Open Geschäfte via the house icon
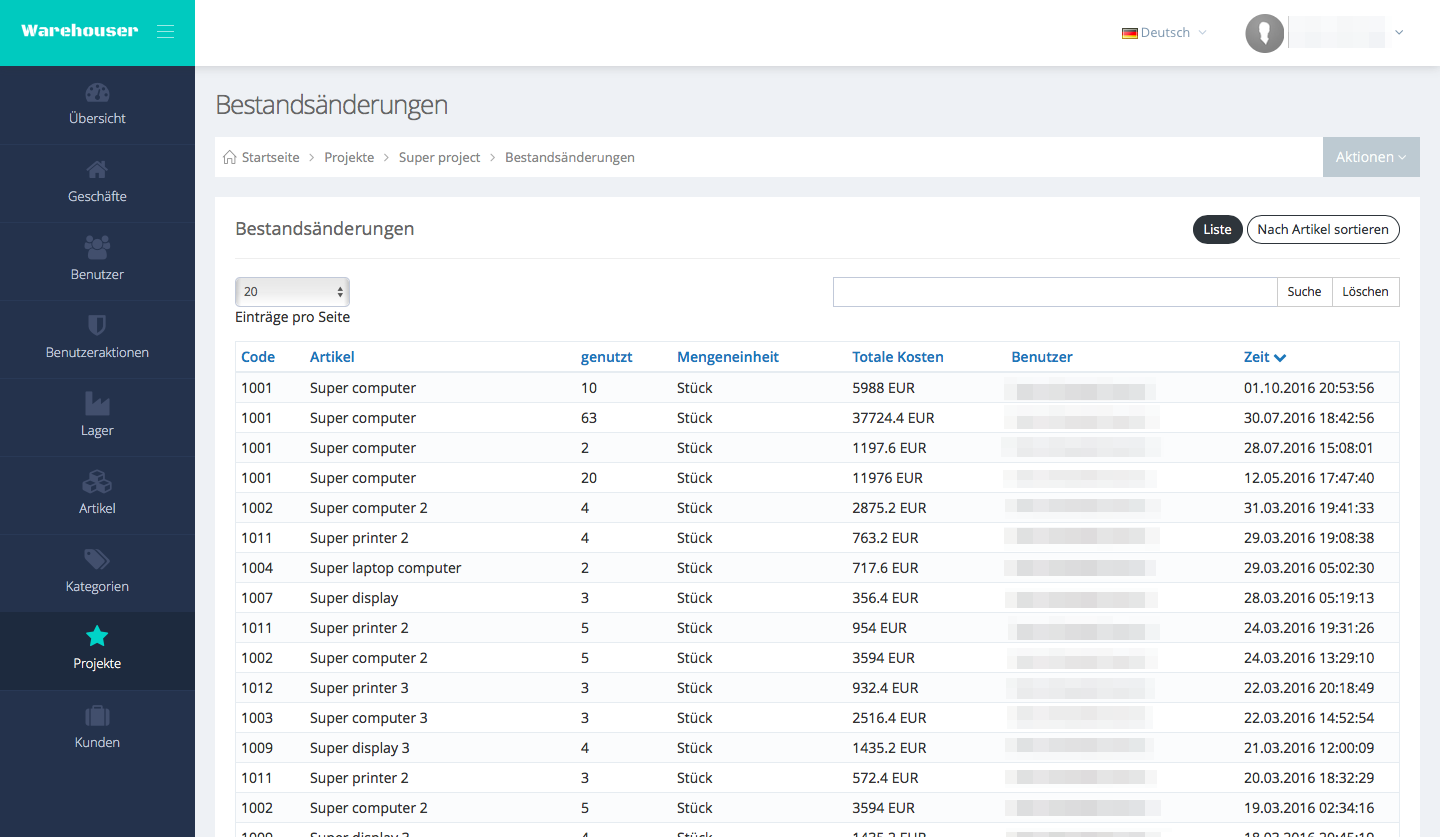 [97, 170]
